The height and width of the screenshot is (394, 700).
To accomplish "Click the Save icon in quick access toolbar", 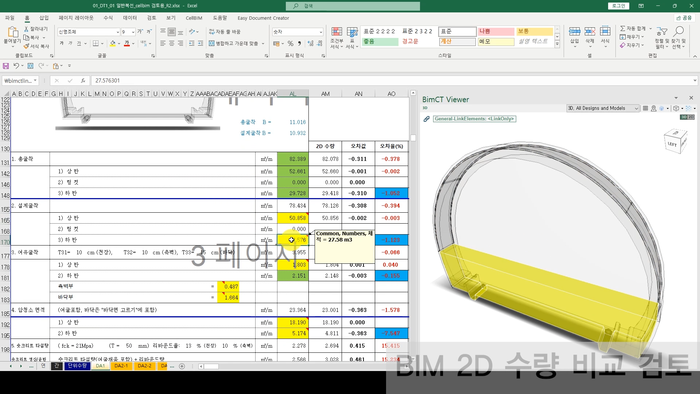I will (x=6, y=66).
